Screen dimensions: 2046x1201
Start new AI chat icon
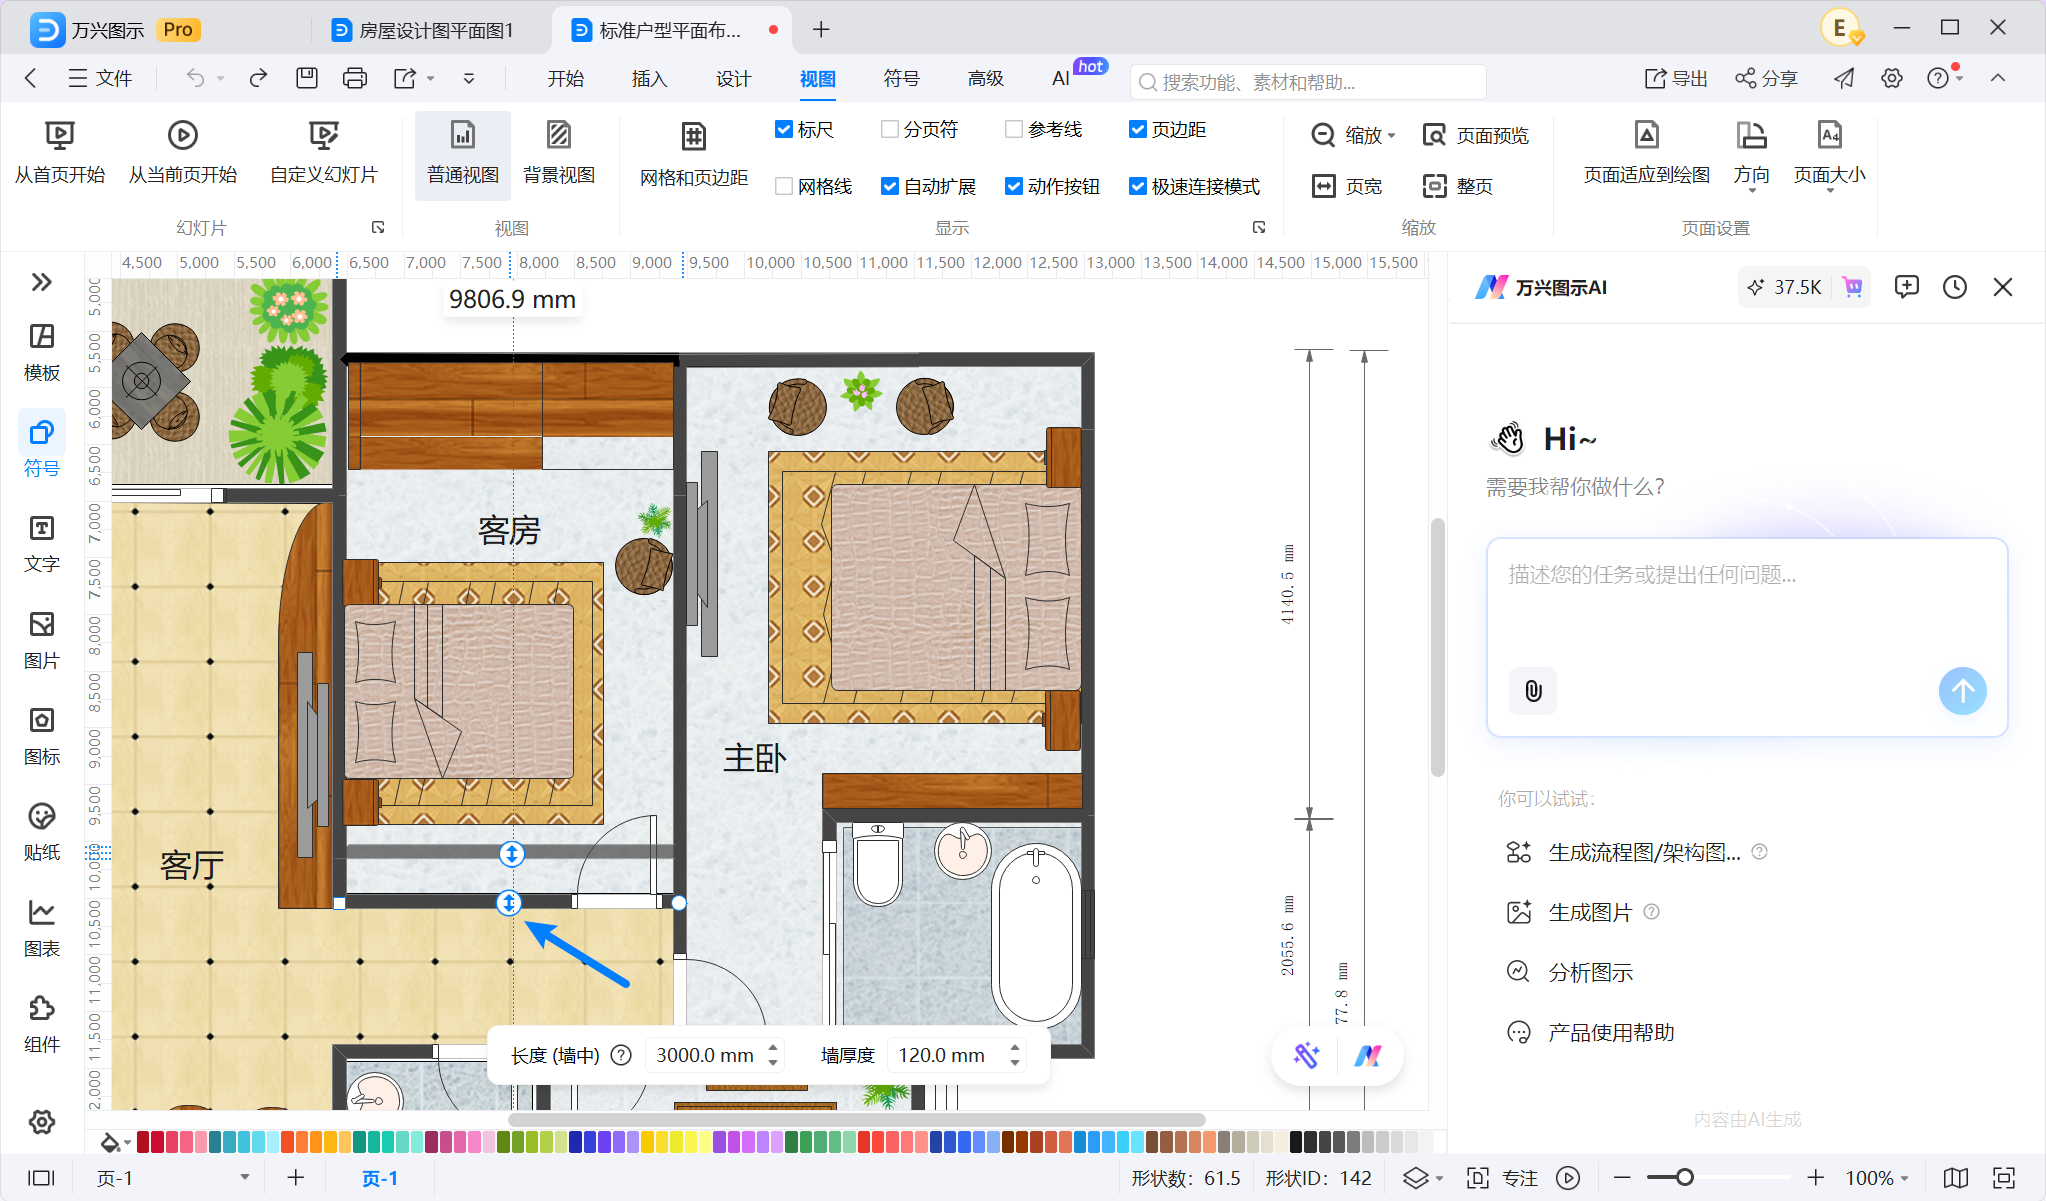(x=1907, y=288)
